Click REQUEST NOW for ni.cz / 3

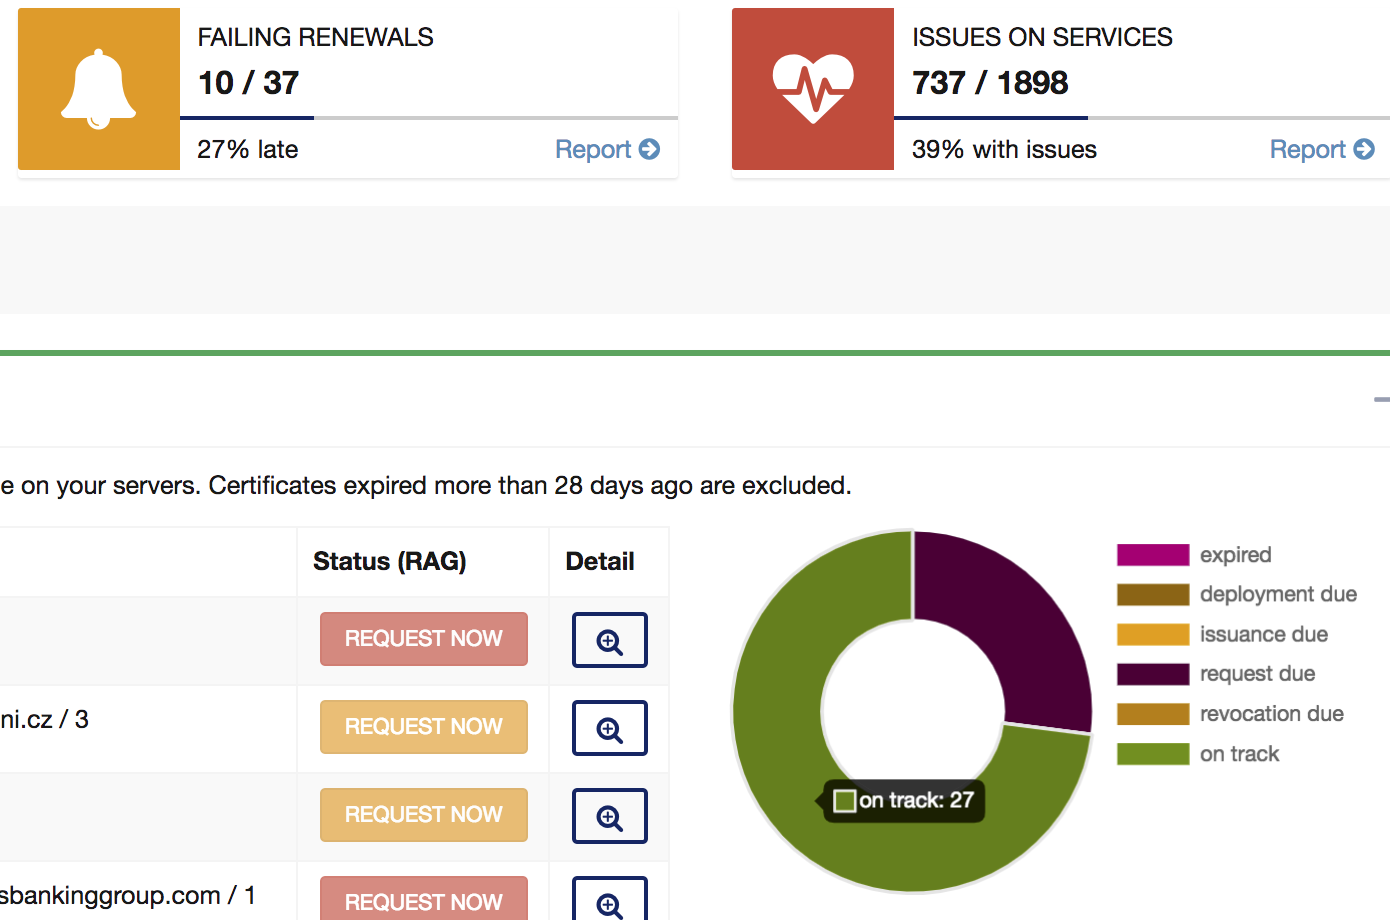tap(424, 727)
